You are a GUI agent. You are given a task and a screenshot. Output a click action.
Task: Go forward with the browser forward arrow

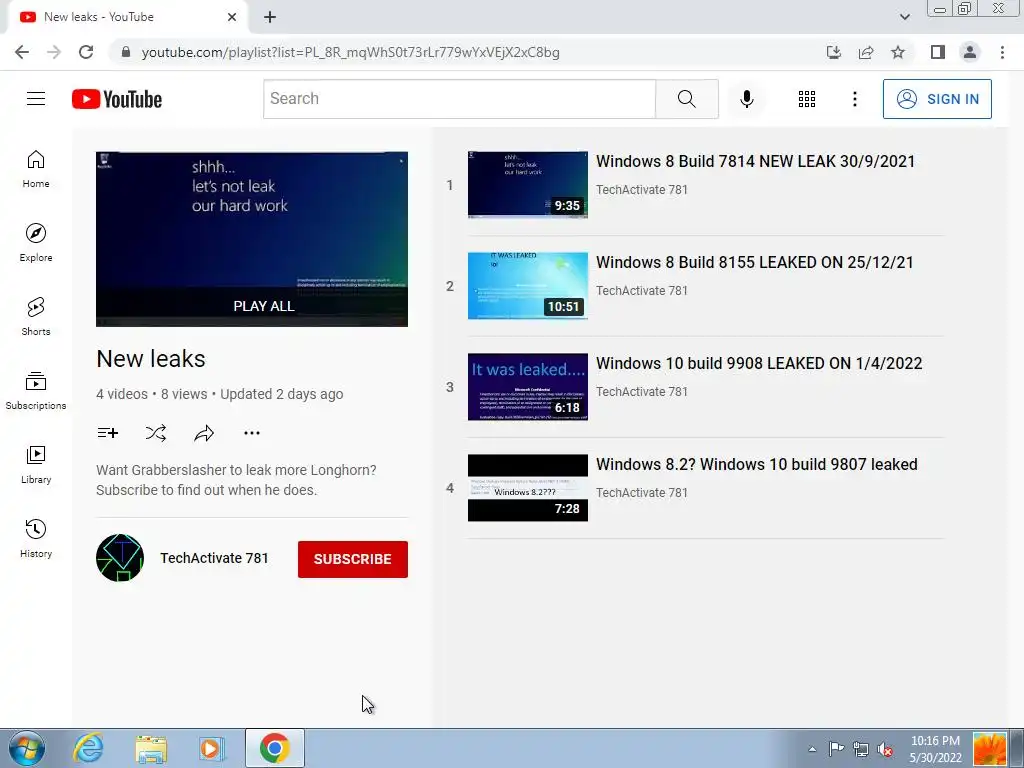[54, 52]
